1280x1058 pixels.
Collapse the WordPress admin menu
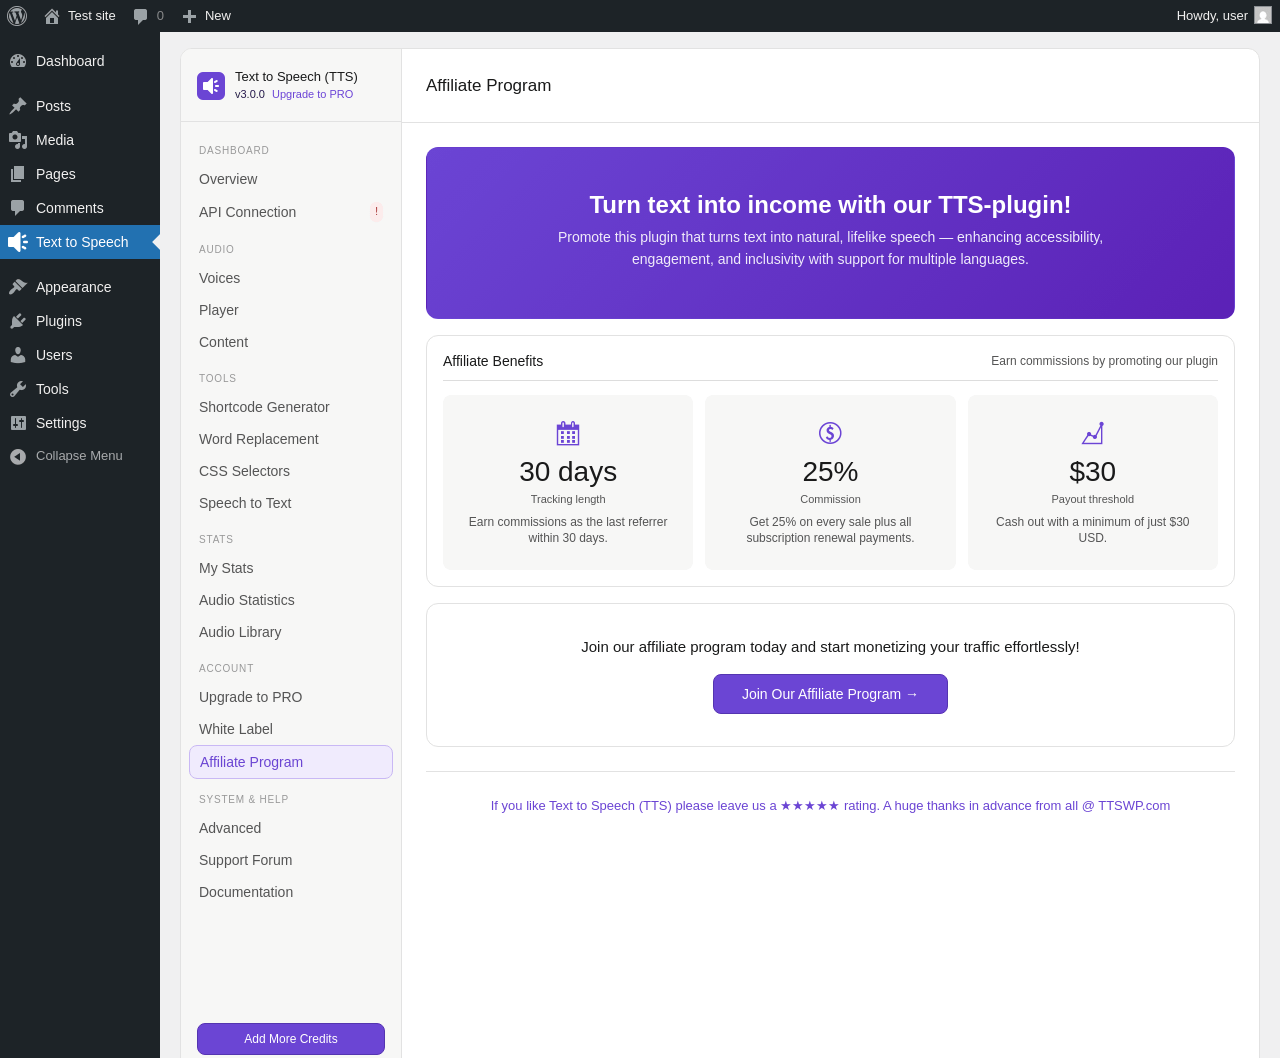(66, 456)
